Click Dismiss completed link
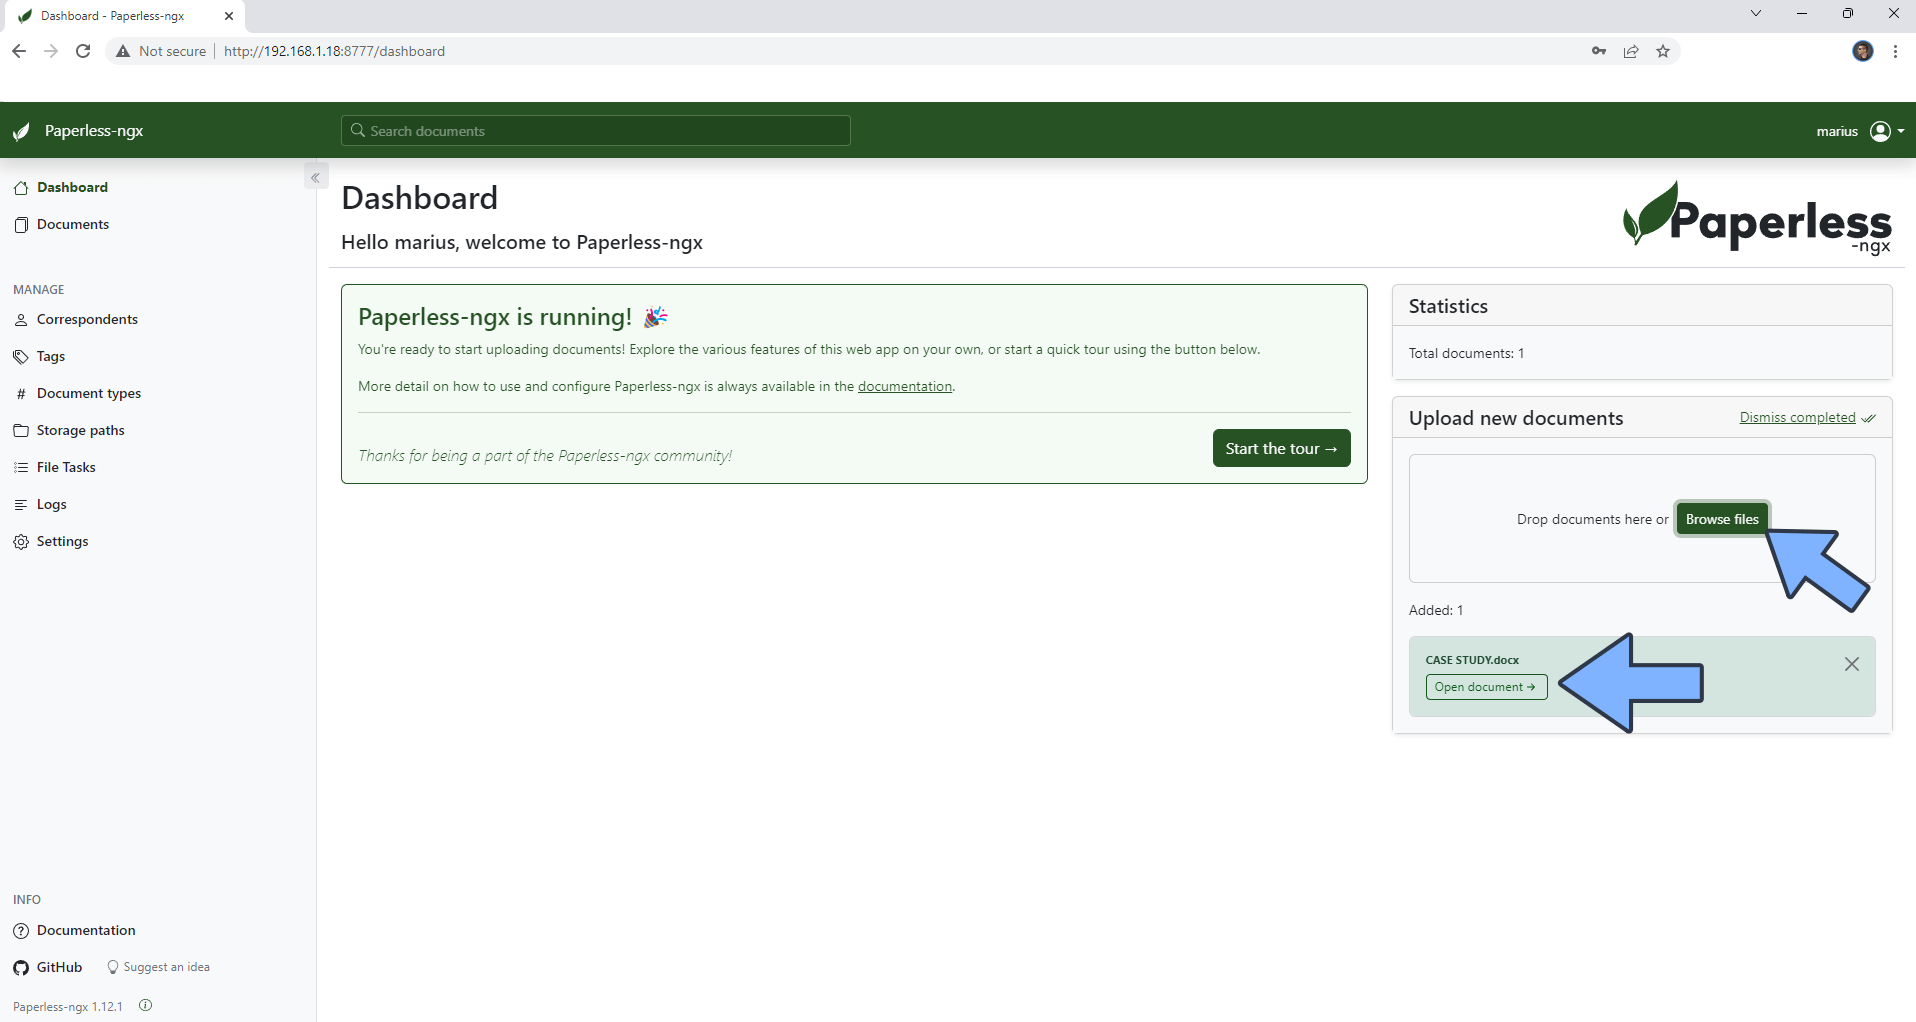Image resolution: width=1916 pixels, height=1022 pixels. (1807, 417)
